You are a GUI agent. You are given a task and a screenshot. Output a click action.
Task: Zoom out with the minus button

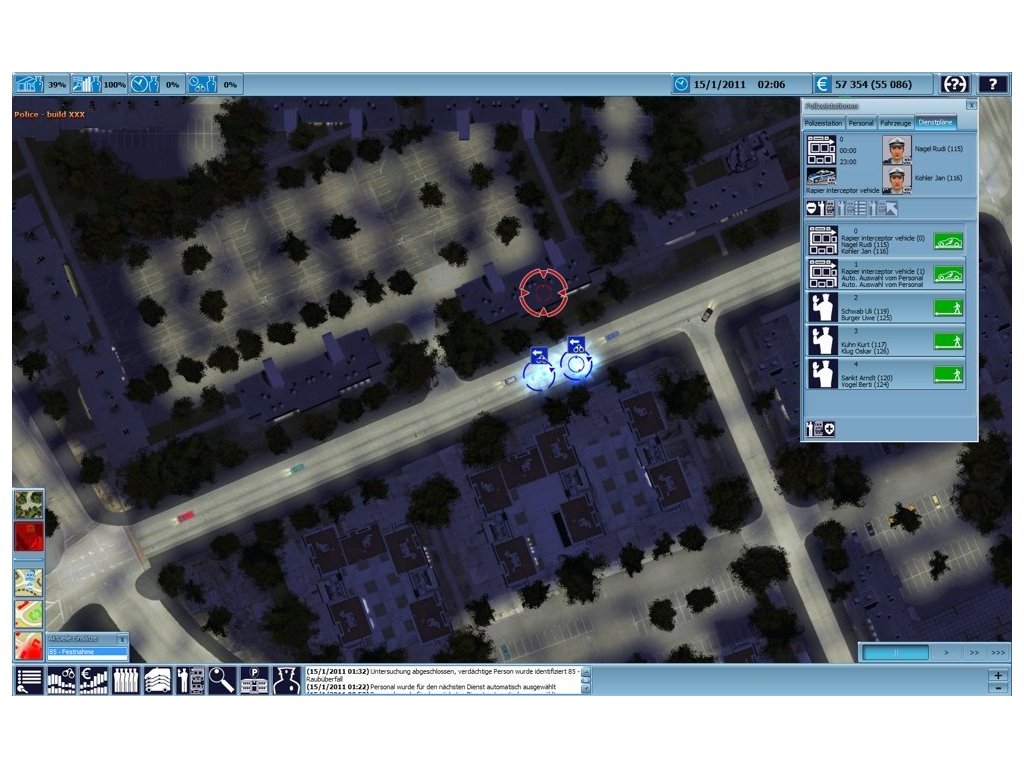tap(998, 688)
